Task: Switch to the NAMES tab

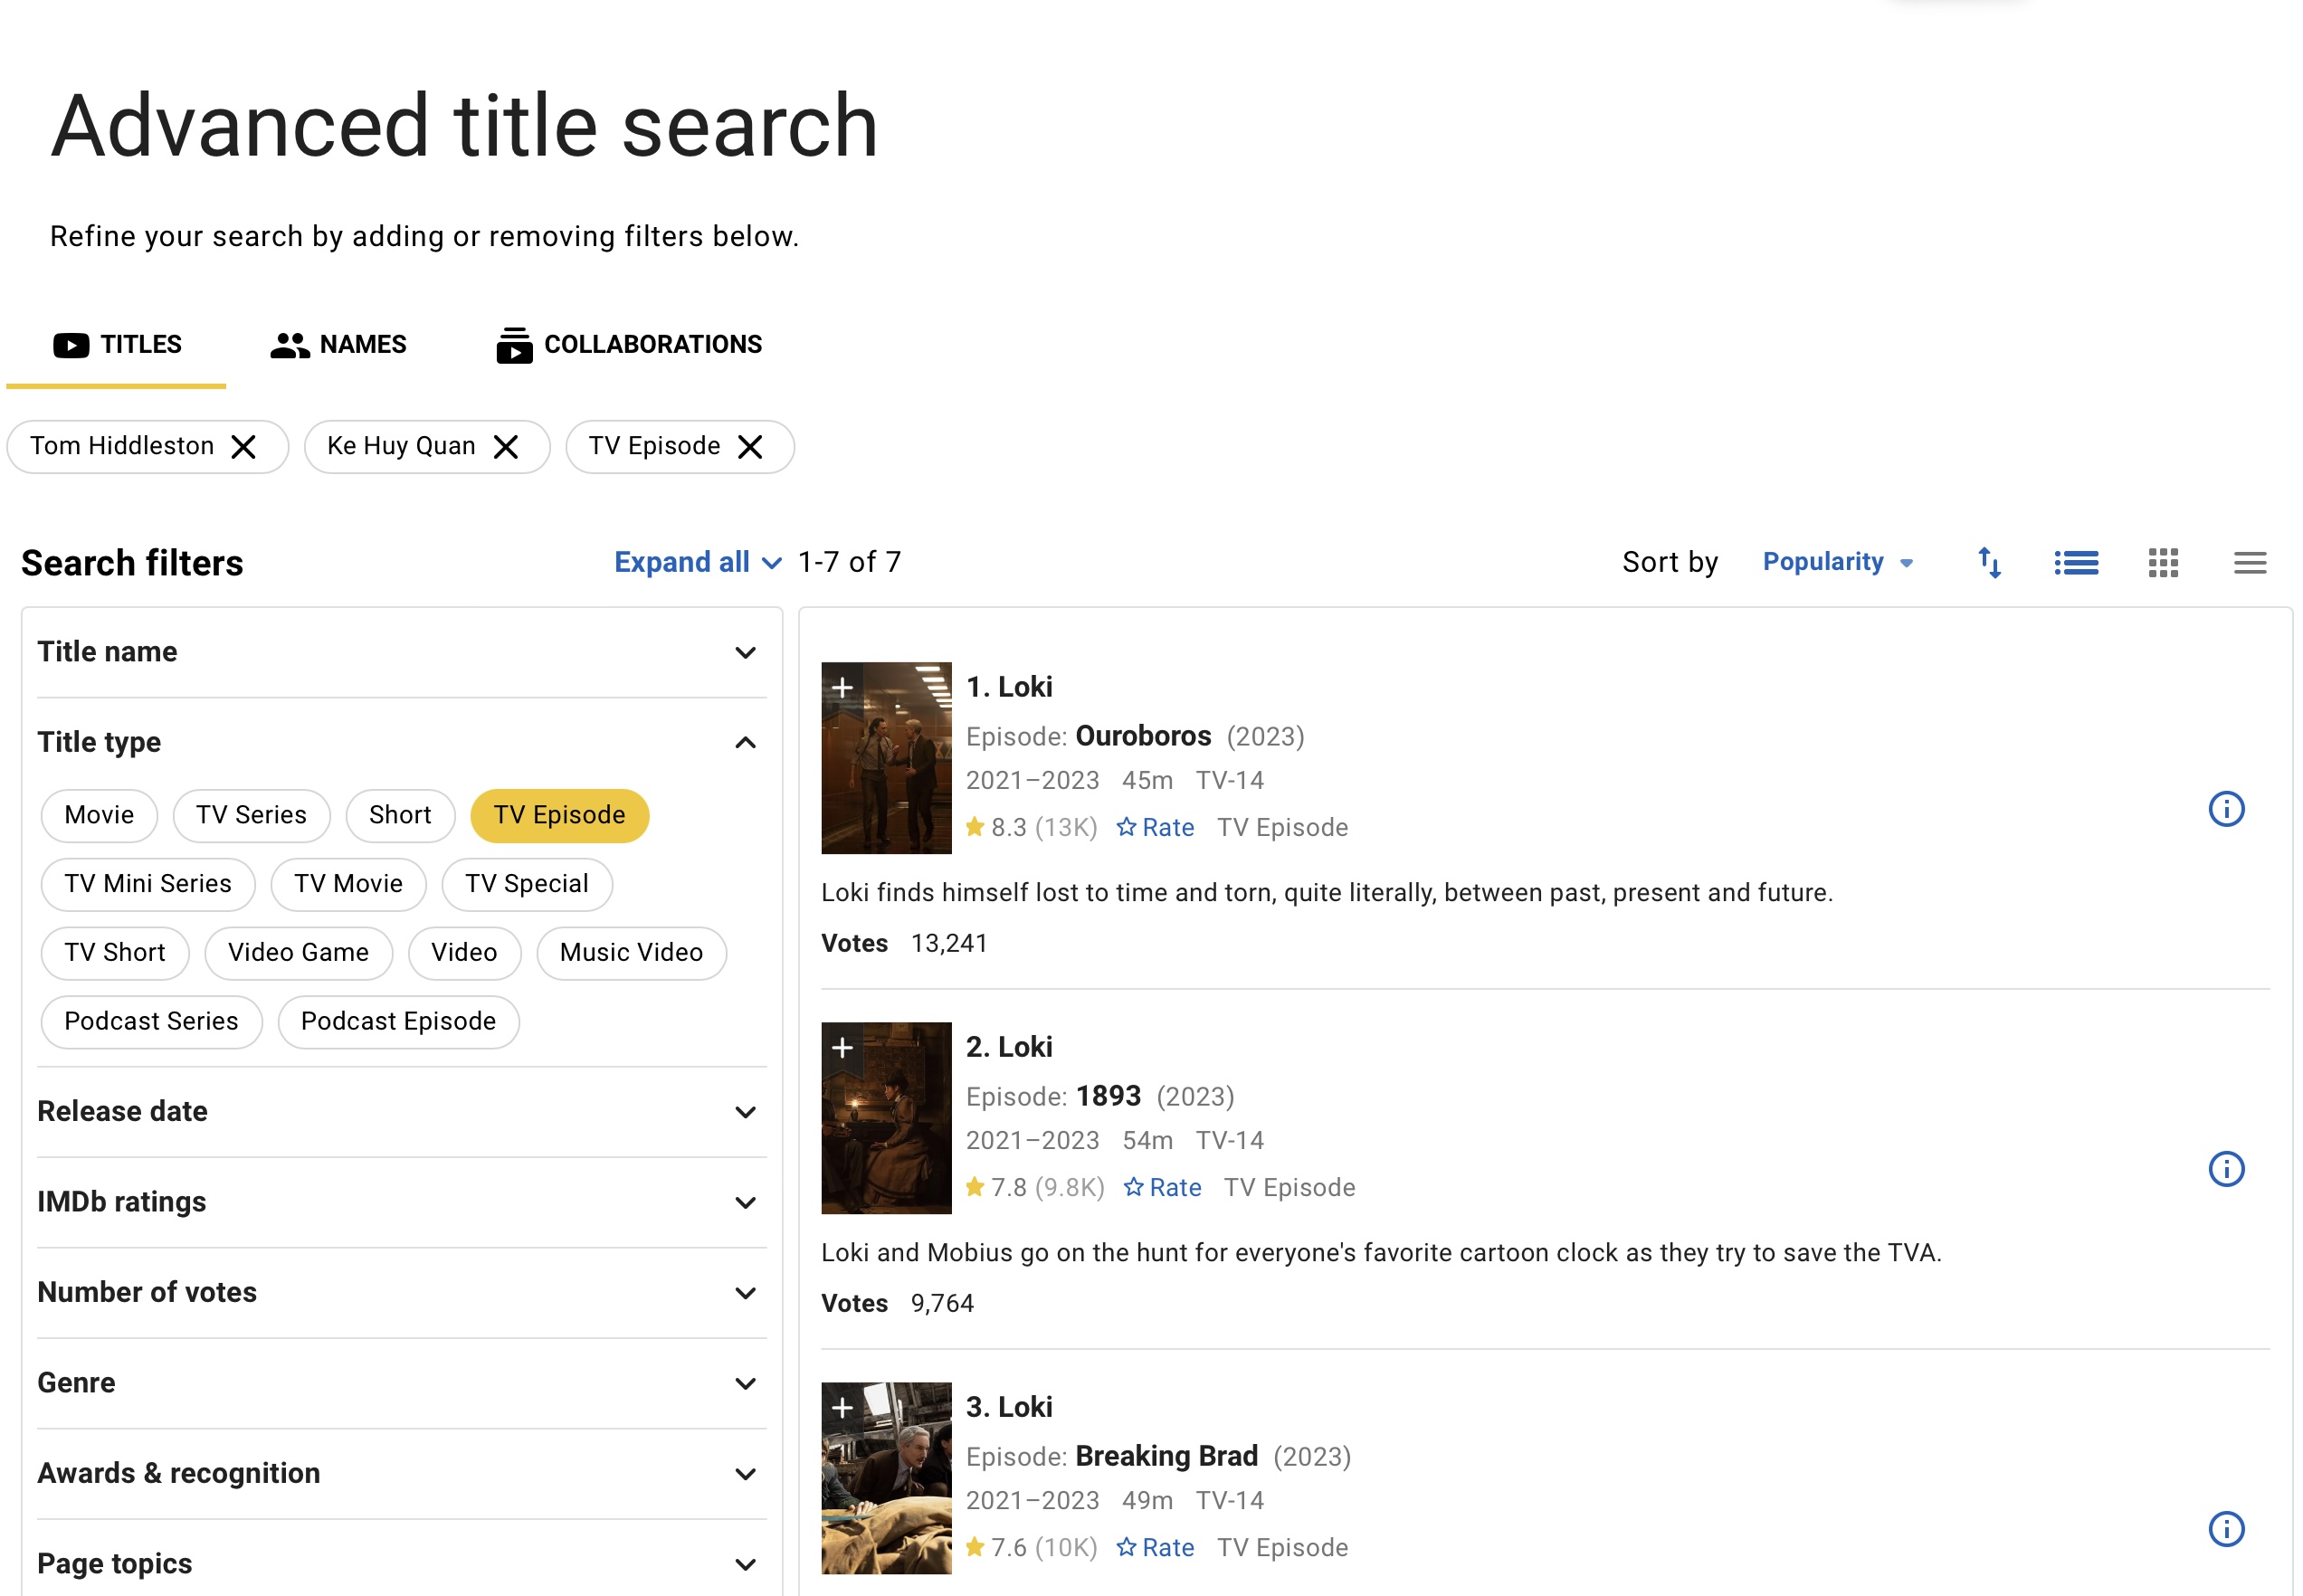Action: [338, 344]
